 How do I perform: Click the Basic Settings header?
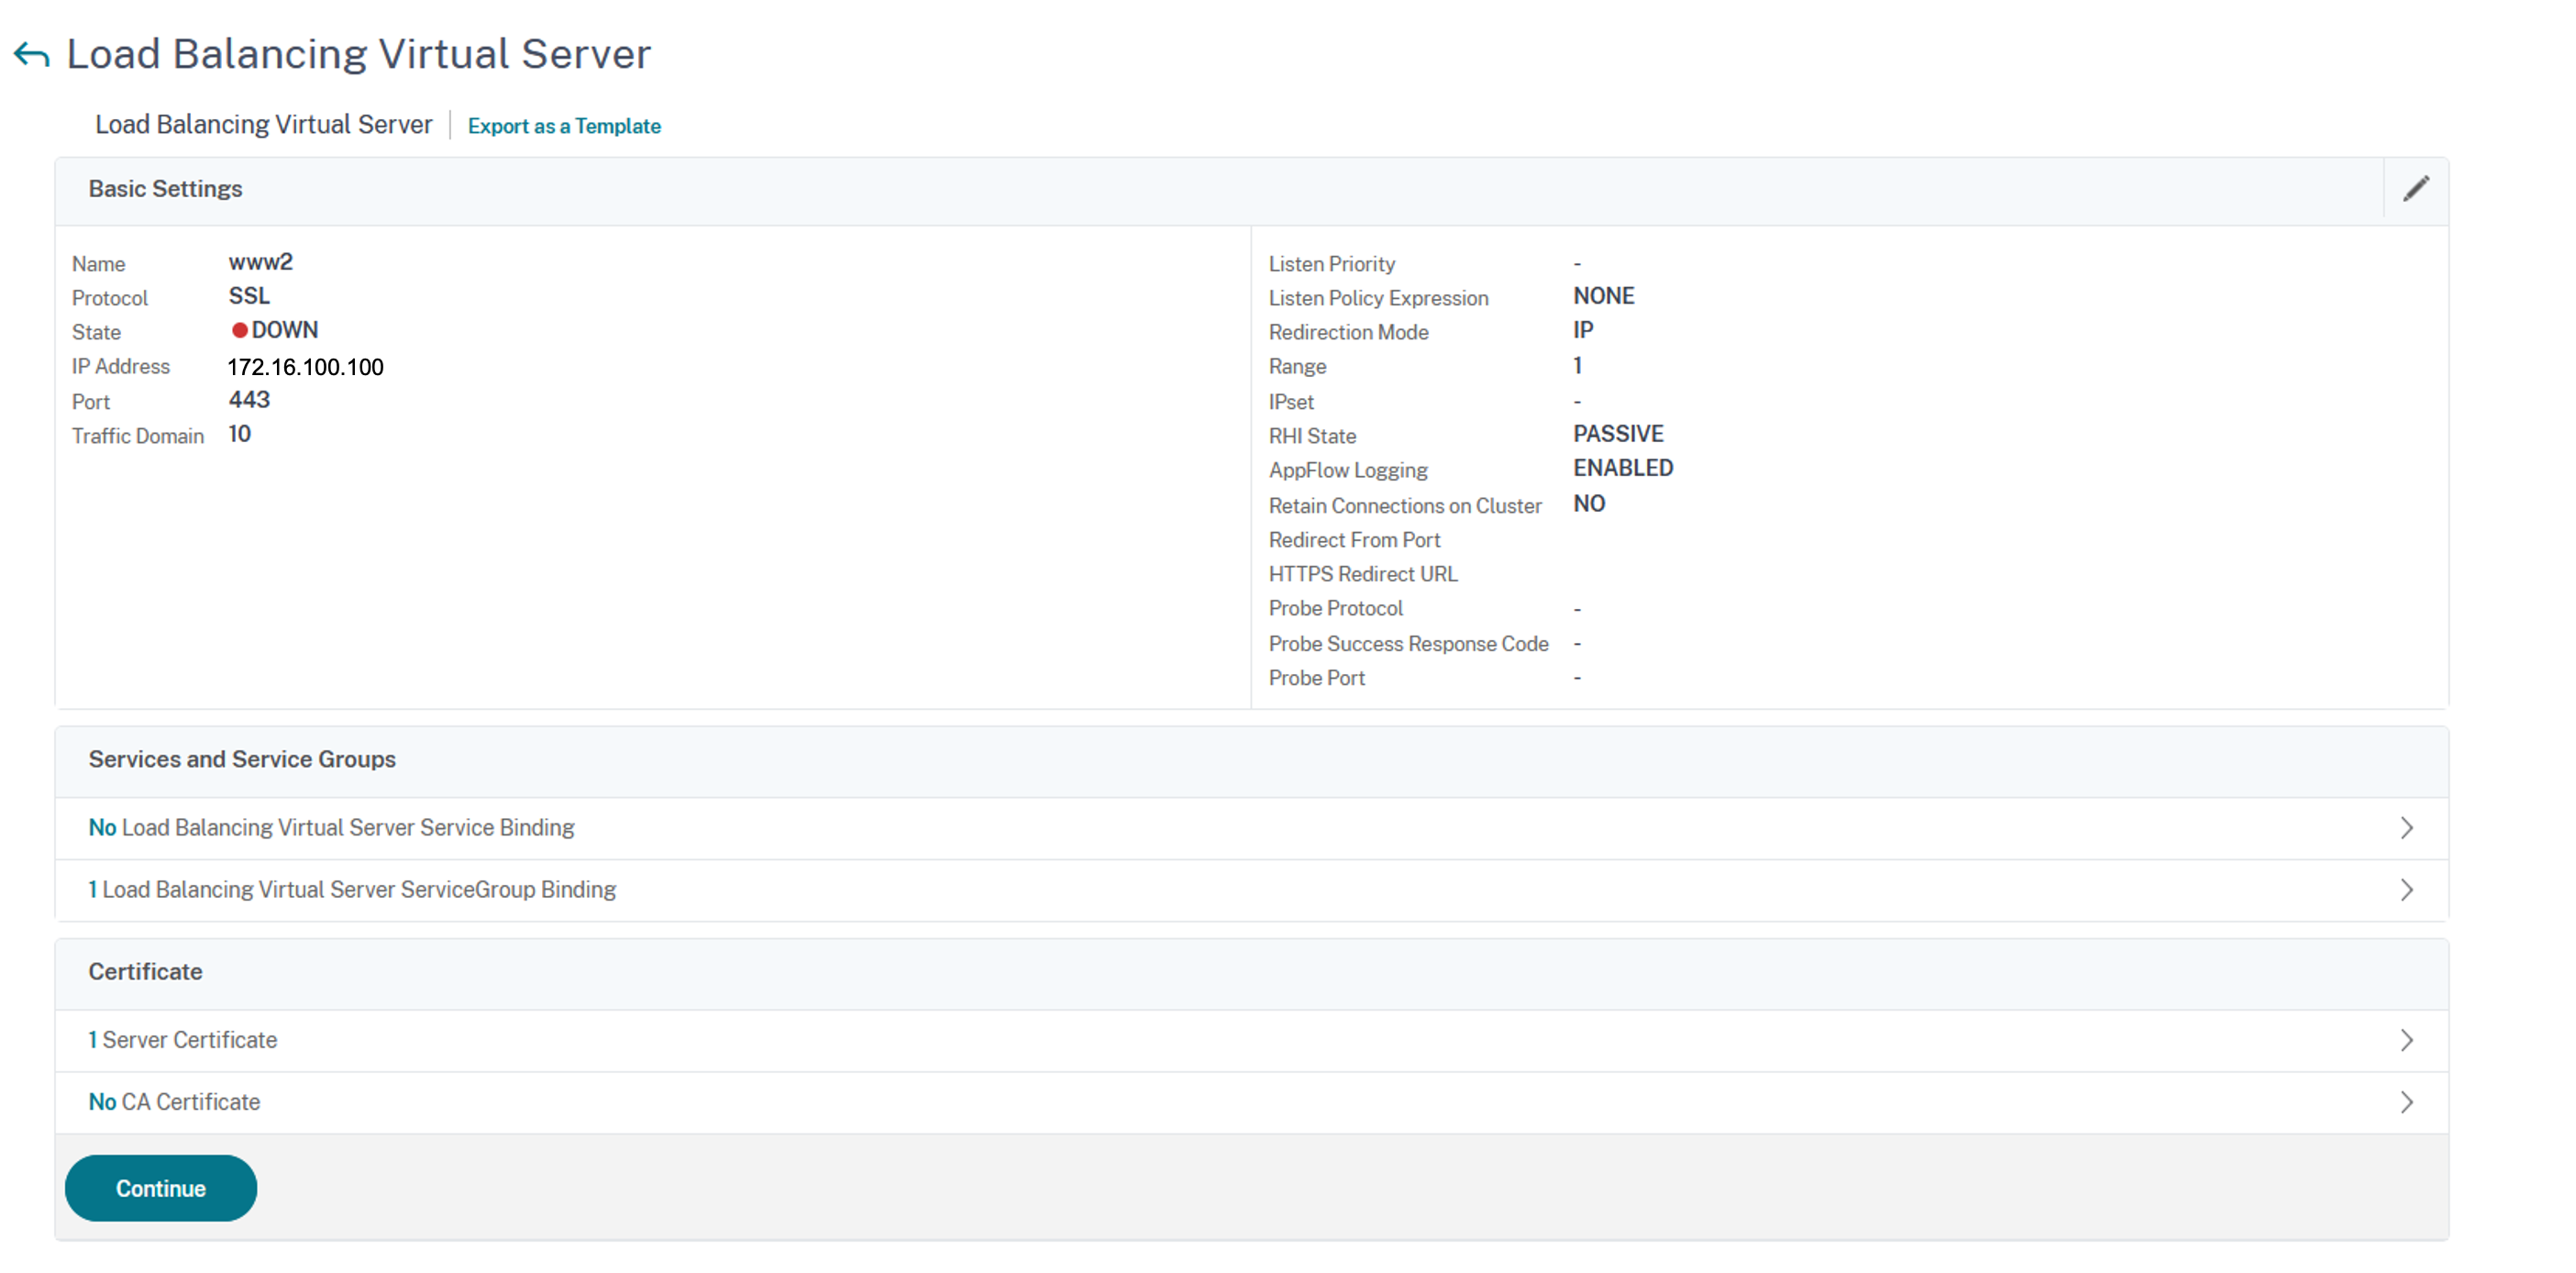[165, 189]
